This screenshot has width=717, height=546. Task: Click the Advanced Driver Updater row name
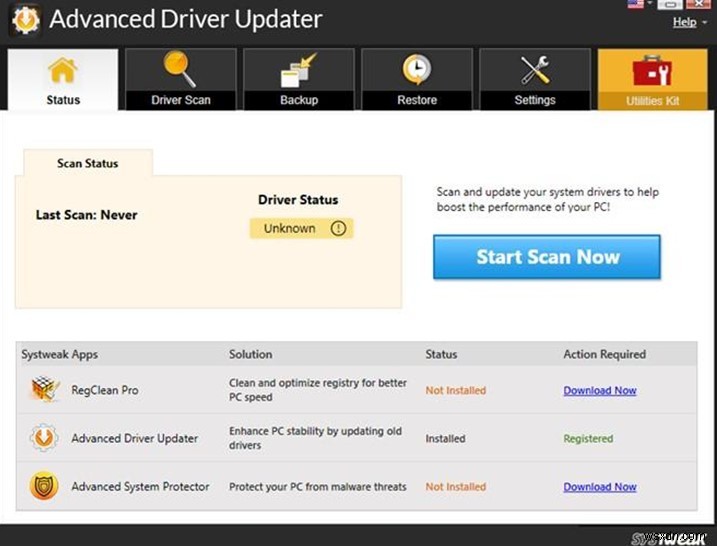[134, 438]
